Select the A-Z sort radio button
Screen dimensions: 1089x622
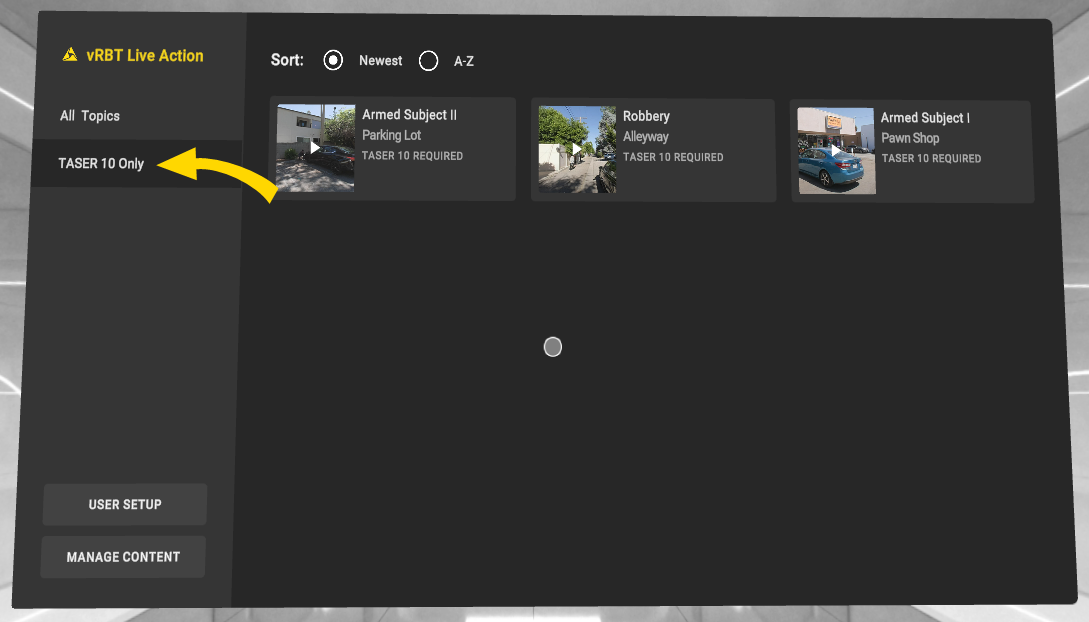pyautogui.click(x=429, y=61)
